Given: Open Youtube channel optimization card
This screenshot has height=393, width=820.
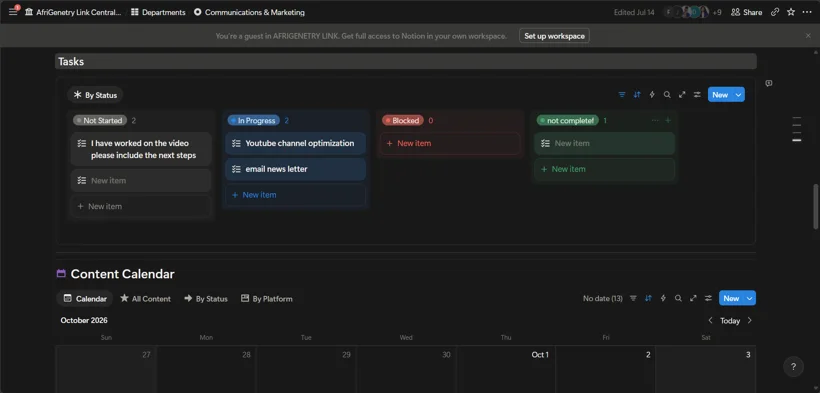Looking at the screenshot, I should tap(295, 143).
